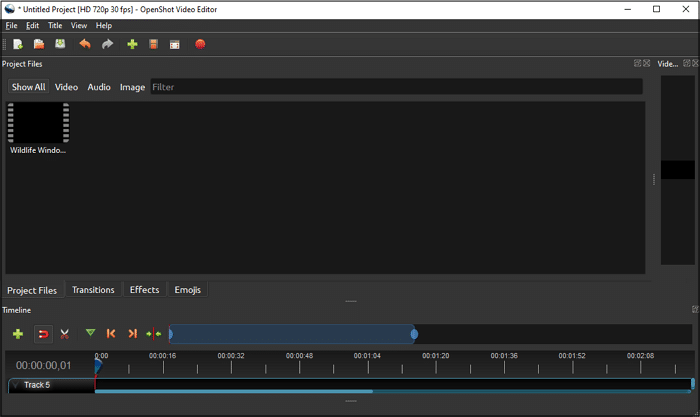Jump to the previous marker
This screenshot has height=417, width=700.
click(111, 334)
